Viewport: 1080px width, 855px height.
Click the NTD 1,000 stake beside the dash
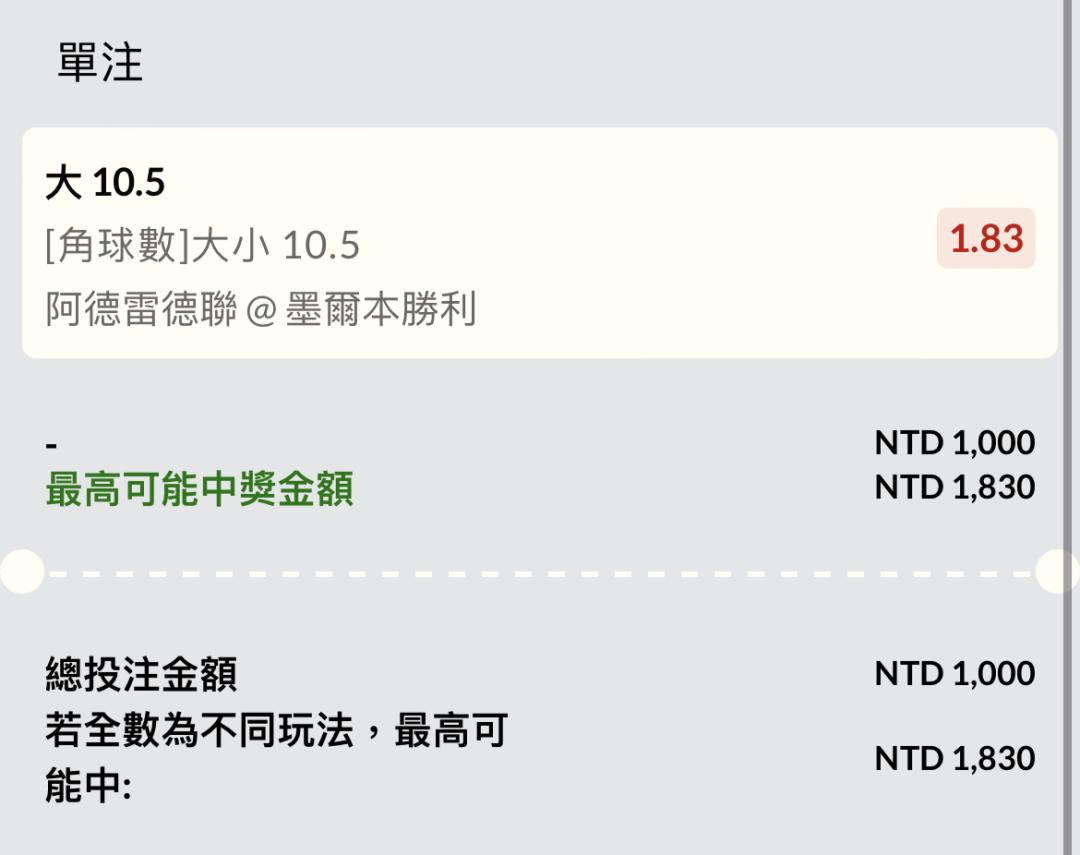(x=954, y=442)
